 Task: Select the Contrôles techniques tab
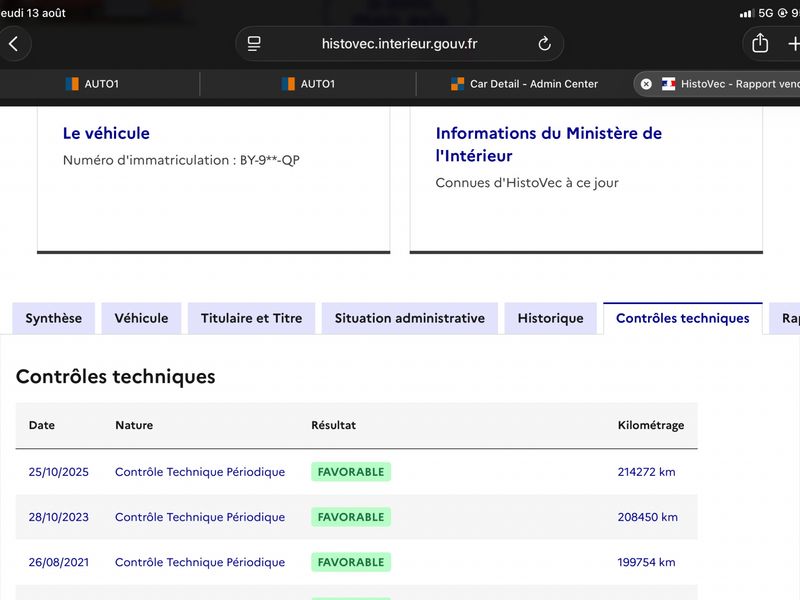coord(683,318)
